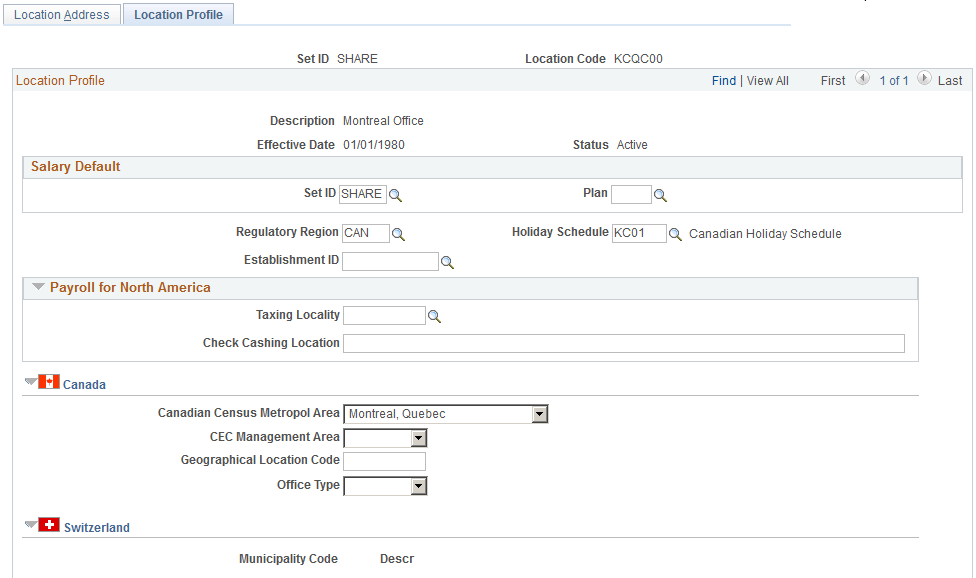Click the Canada flag icon

tap(49, 381)
